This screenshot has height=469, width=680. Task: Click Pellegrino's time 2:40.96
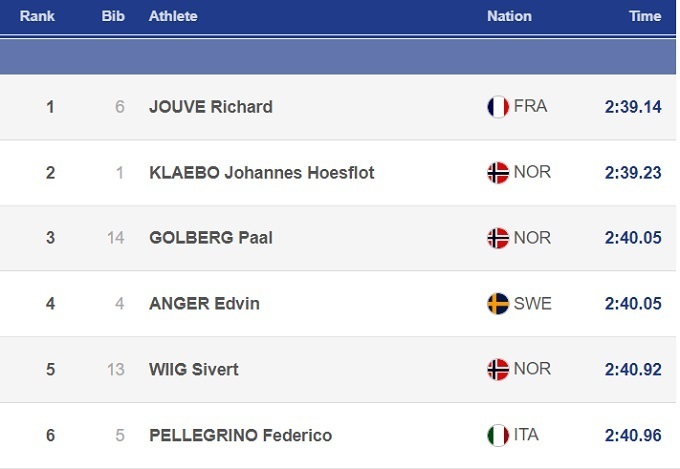pos(633,435)
